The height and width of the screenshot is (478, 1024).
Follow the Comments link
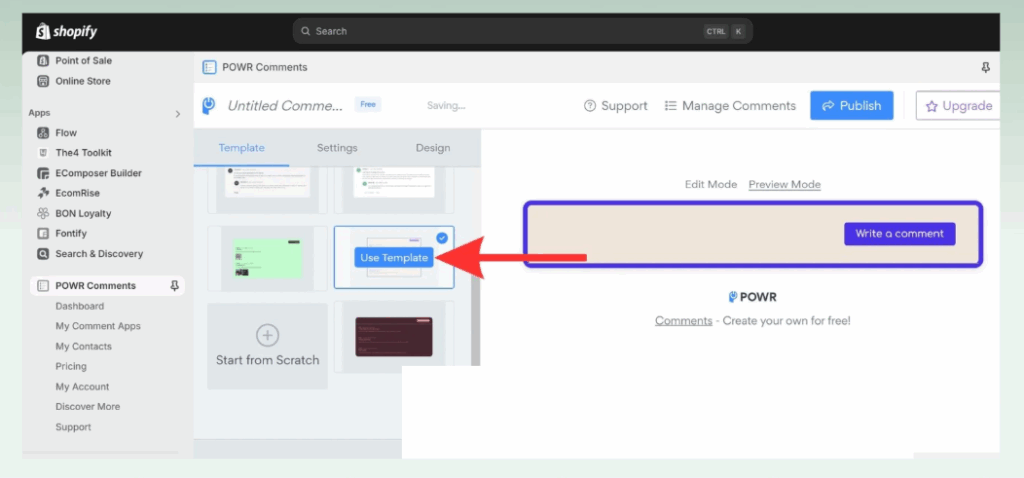[684, 321]
